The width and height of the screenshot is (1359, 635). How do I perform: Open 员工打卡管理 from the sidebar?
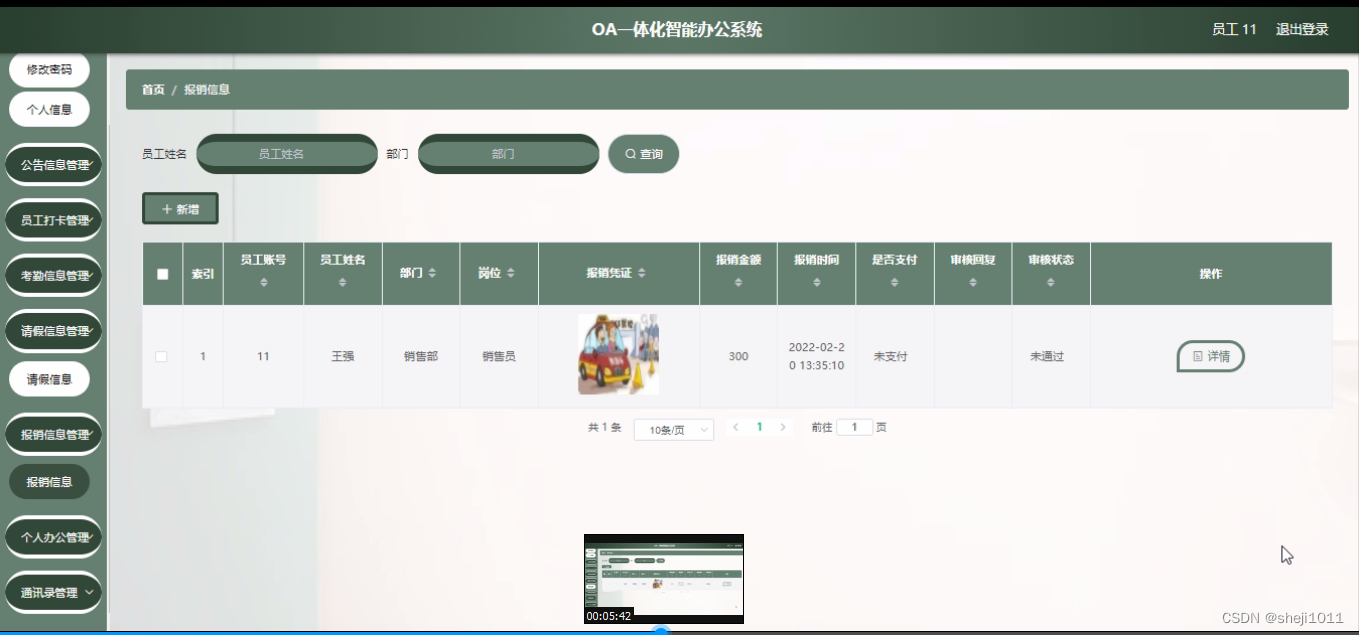click(x=53, y=219)
